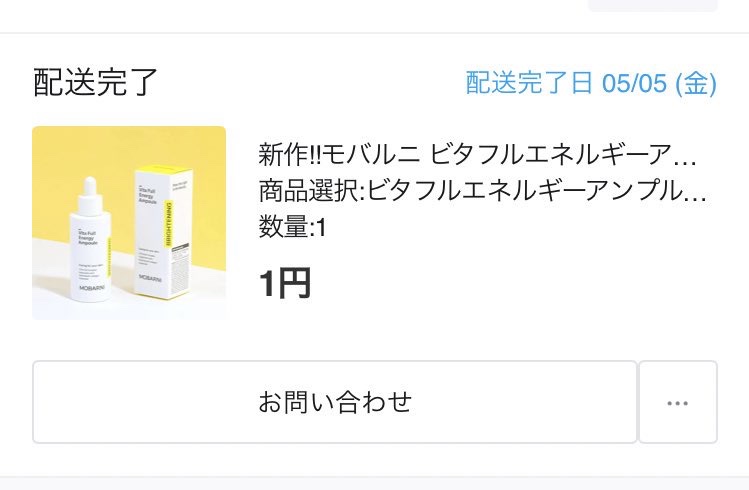Tap the 1円 price label
The image size is (749, 490).
(x=285, y=283)
